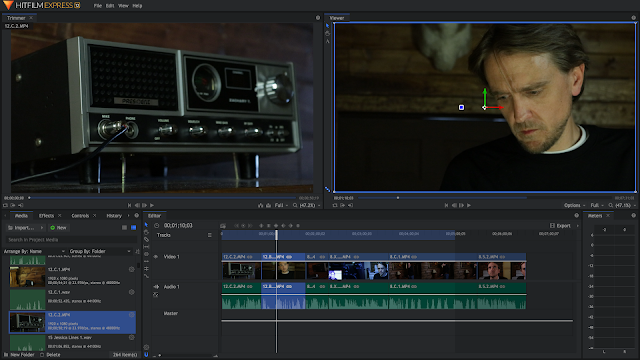Image resolution: width=640 pixels, height=360 pixels.
Task: Click New Folder button
Action: [x=19, y=355]
